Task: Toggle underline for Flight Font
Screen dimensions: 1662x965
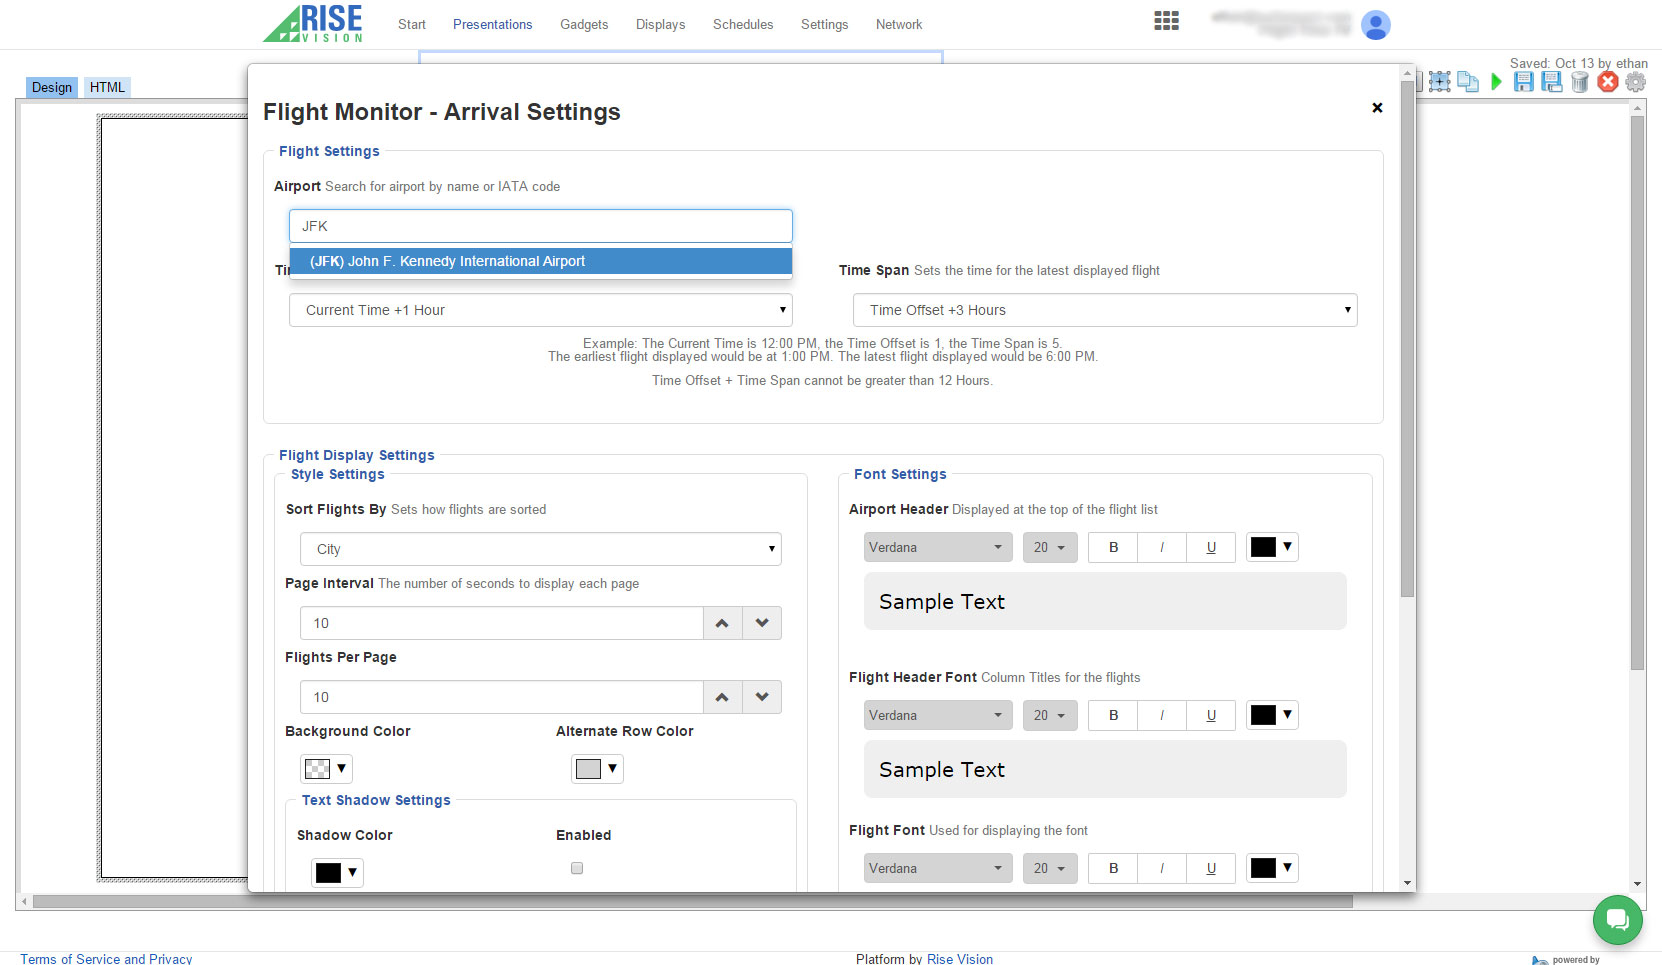Action: point(1211,868)
